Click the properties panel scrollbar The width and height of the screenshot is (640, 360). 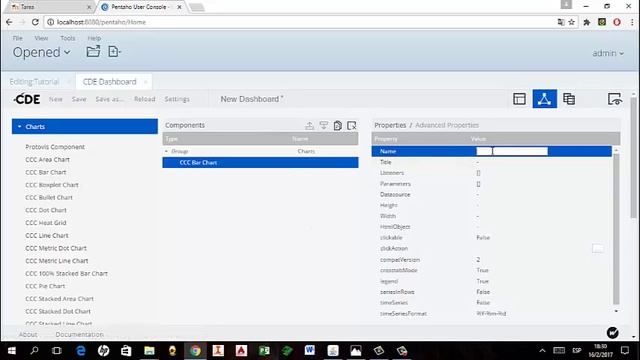pos(616,229)
